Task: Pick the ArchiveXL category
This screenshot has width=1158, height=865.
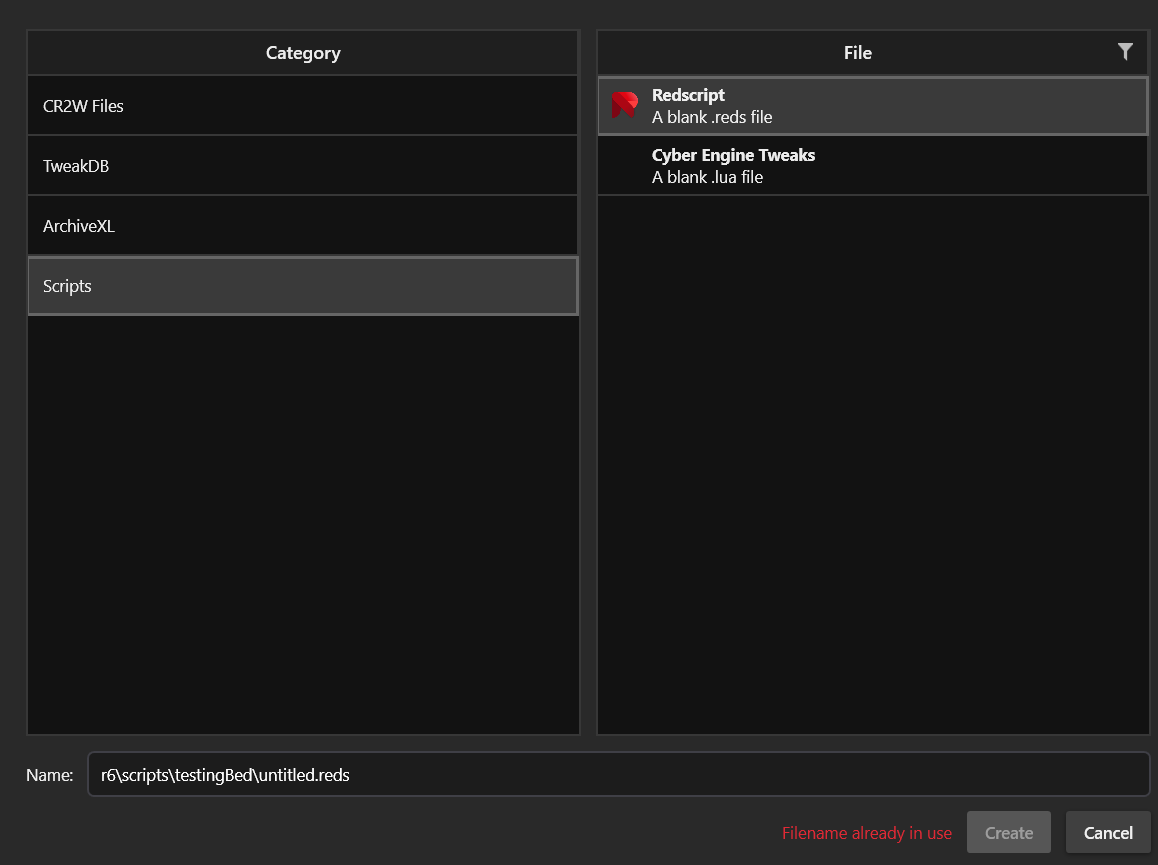Action: click(303, 225)
